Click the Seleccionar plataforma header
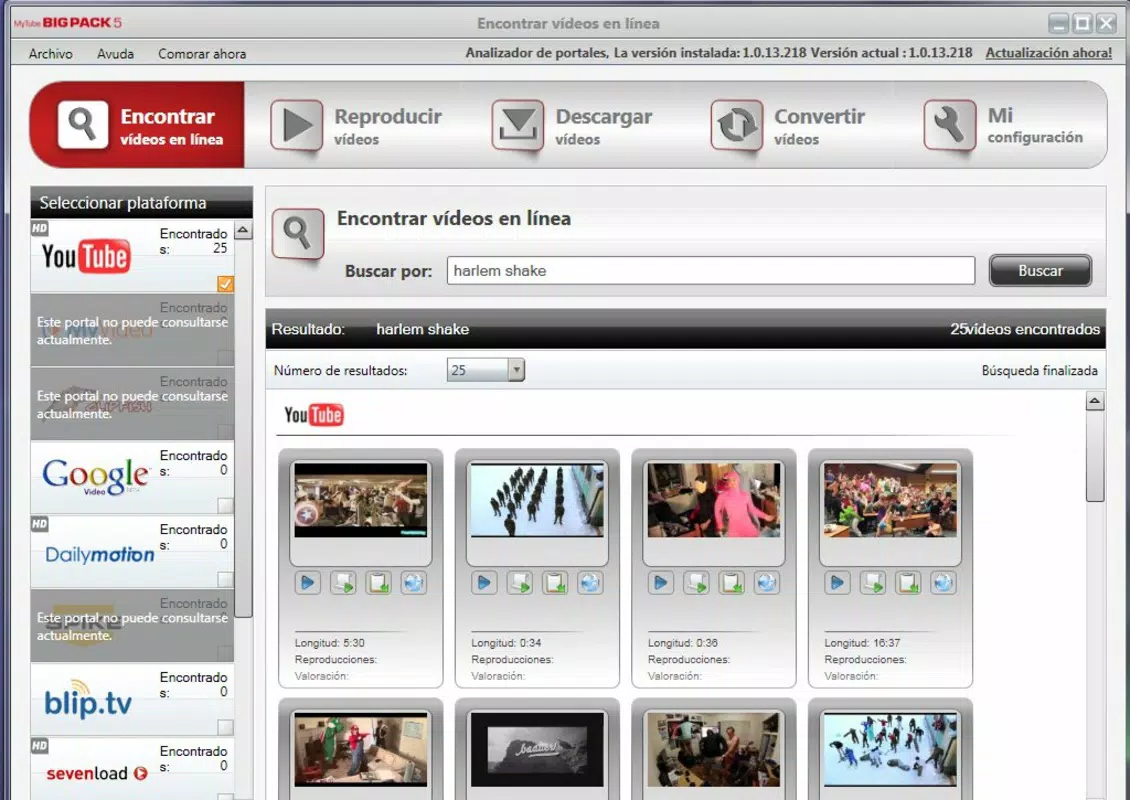The image size is (1130, 800). [x=141, y=203]
